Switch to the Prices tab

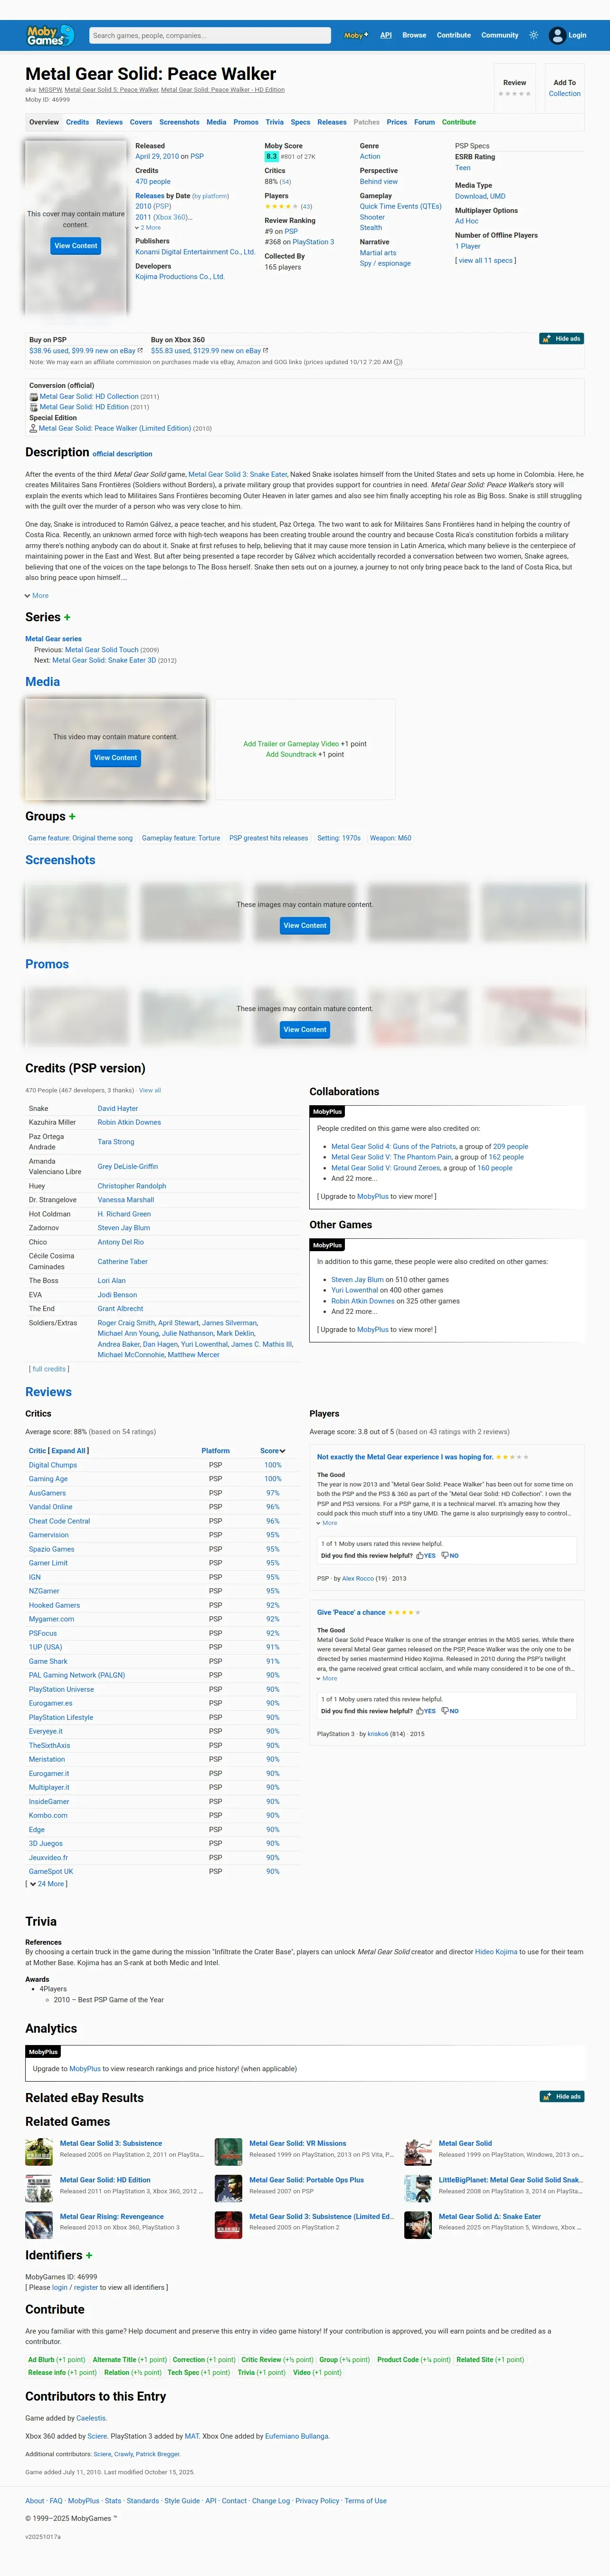[397, 122]
